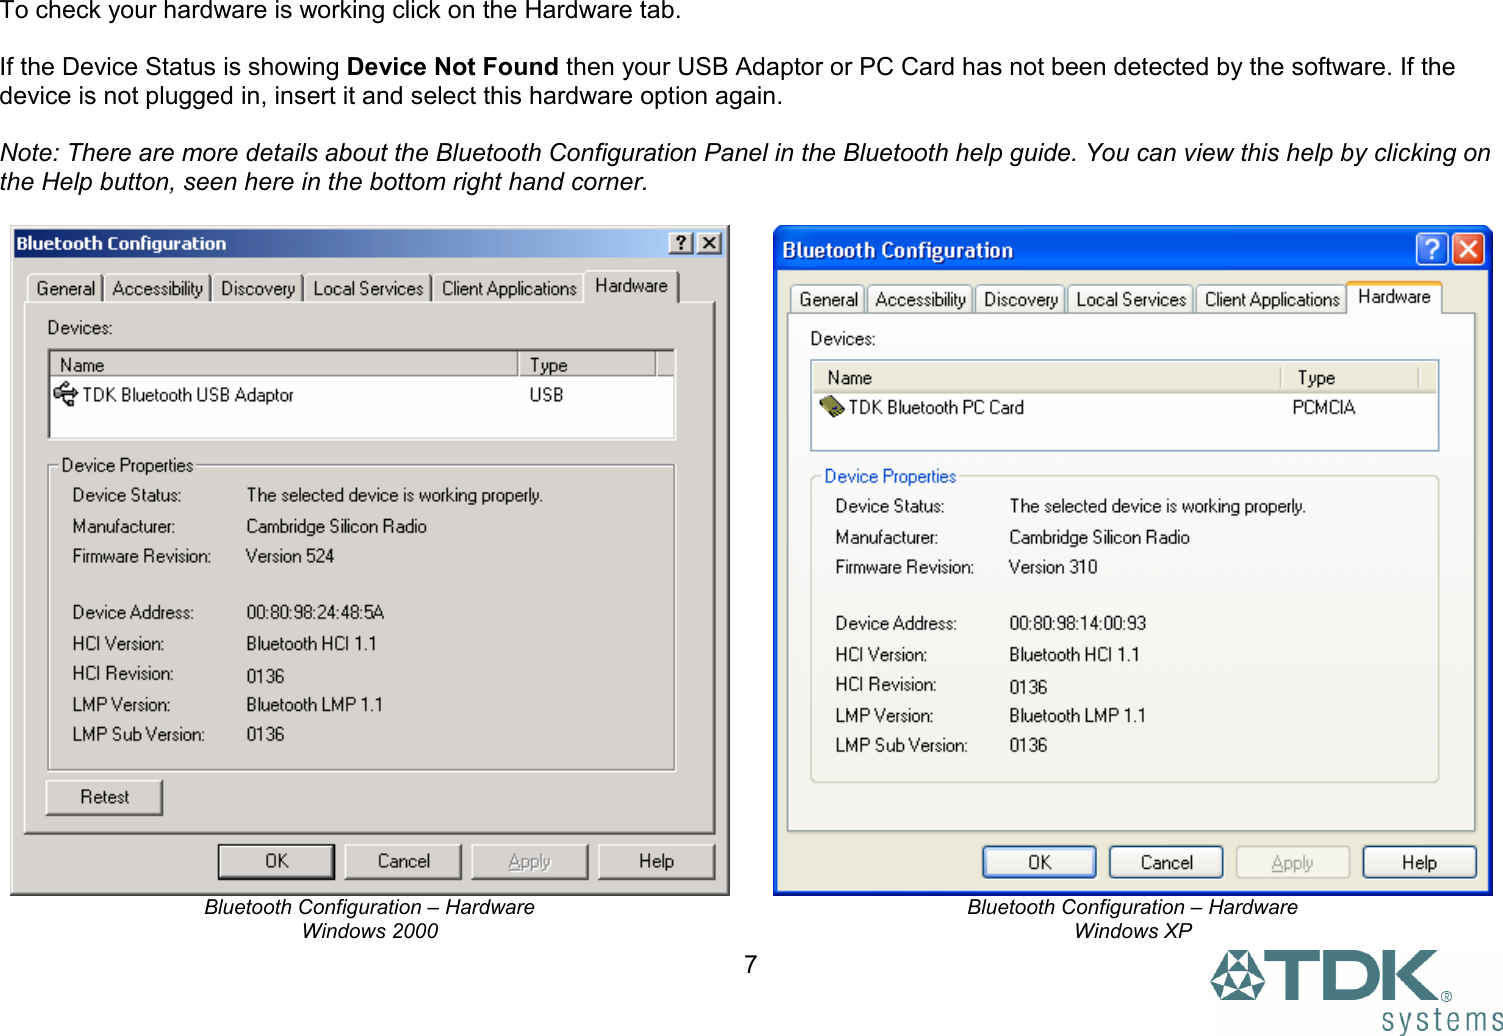Click OK in the Windows 2000 dialog

(x=276, y=861)
